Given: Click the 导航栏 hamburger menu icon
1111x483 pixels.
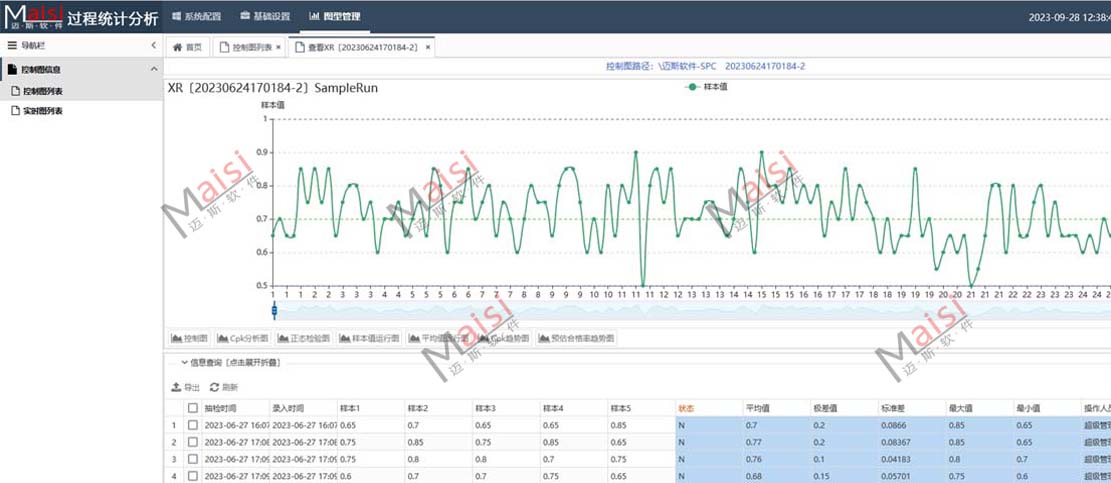Looking at the screenshot, I should (x=11, y=45).
